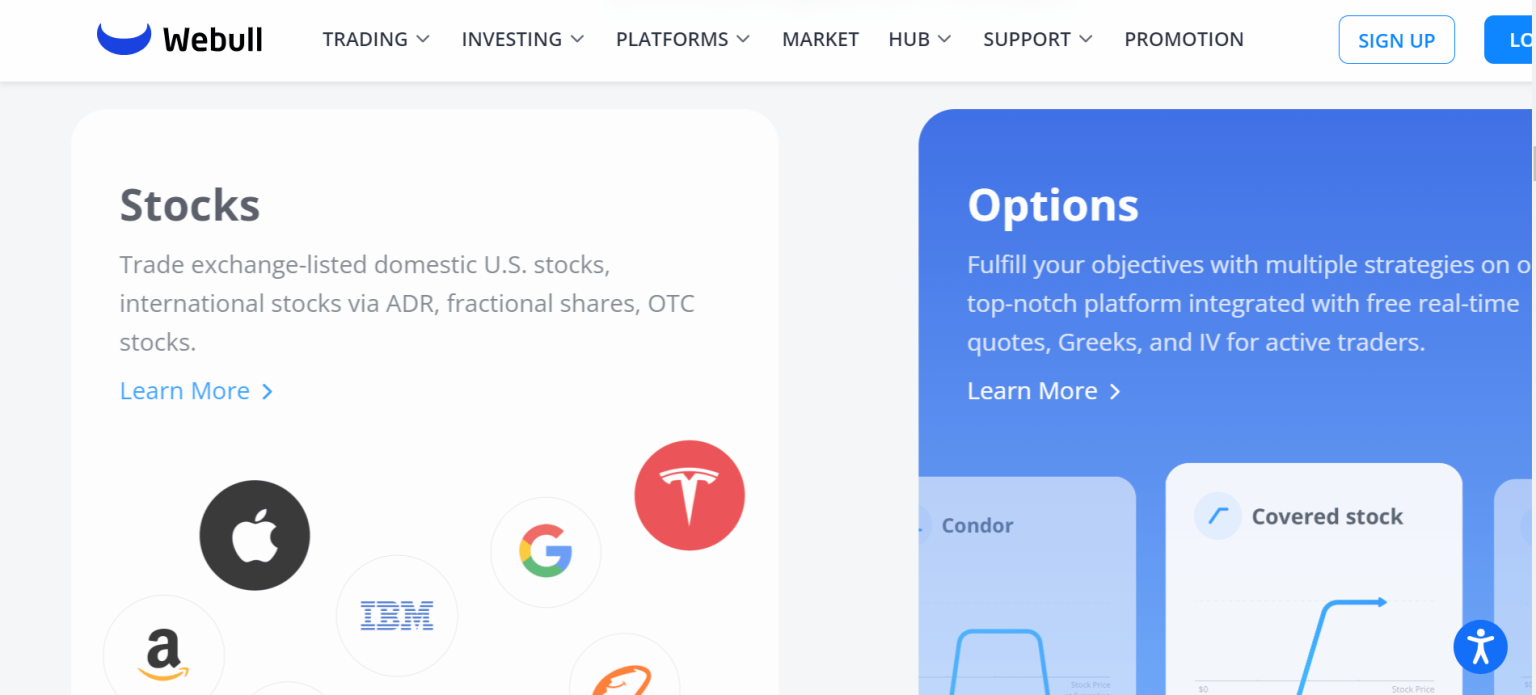Open the accessibility widget icon
Screen dimensions: 1536x695
[x=1480, y=647]
